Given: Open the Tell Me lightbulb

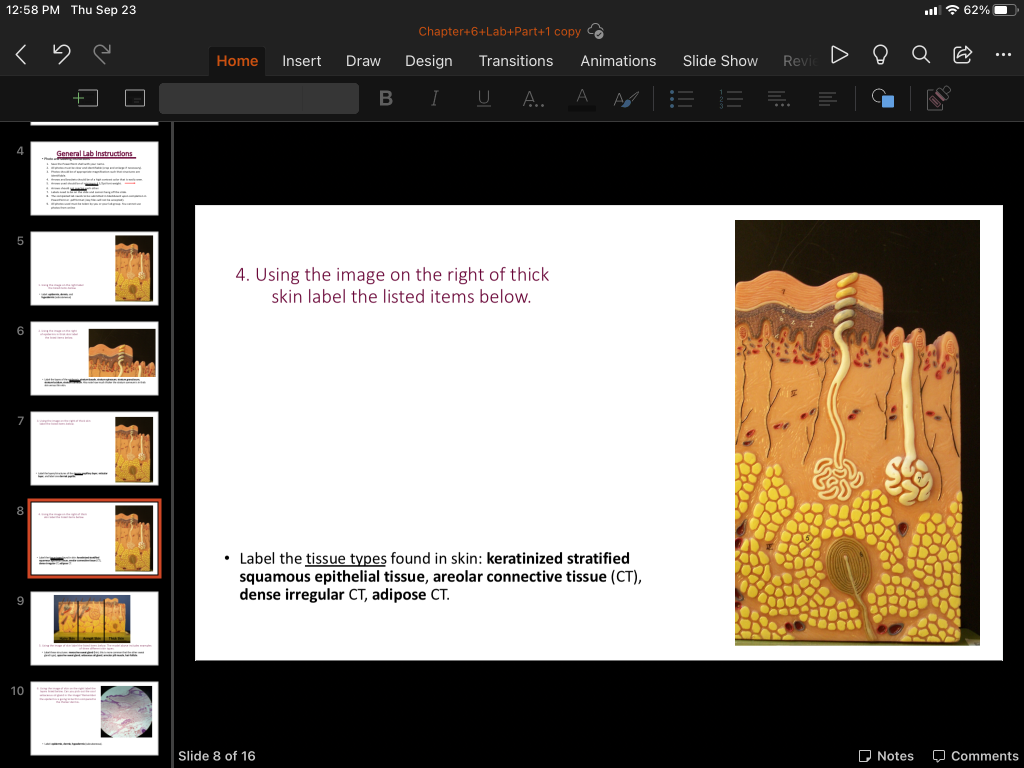Looking at the screenshot, I should pyautogui.click(x=880, y=56).
